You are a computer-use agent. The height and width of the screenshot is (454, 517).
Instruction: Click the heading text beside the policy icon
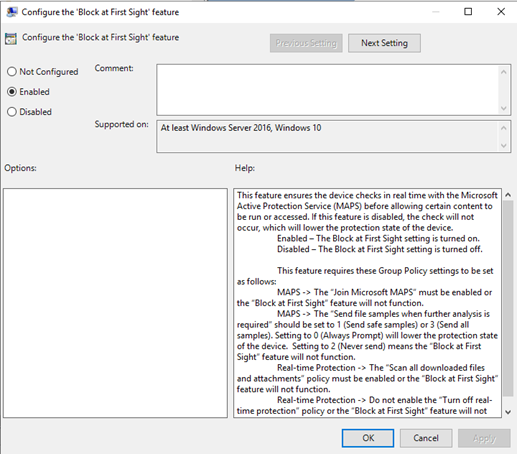[x=100, y=37]
